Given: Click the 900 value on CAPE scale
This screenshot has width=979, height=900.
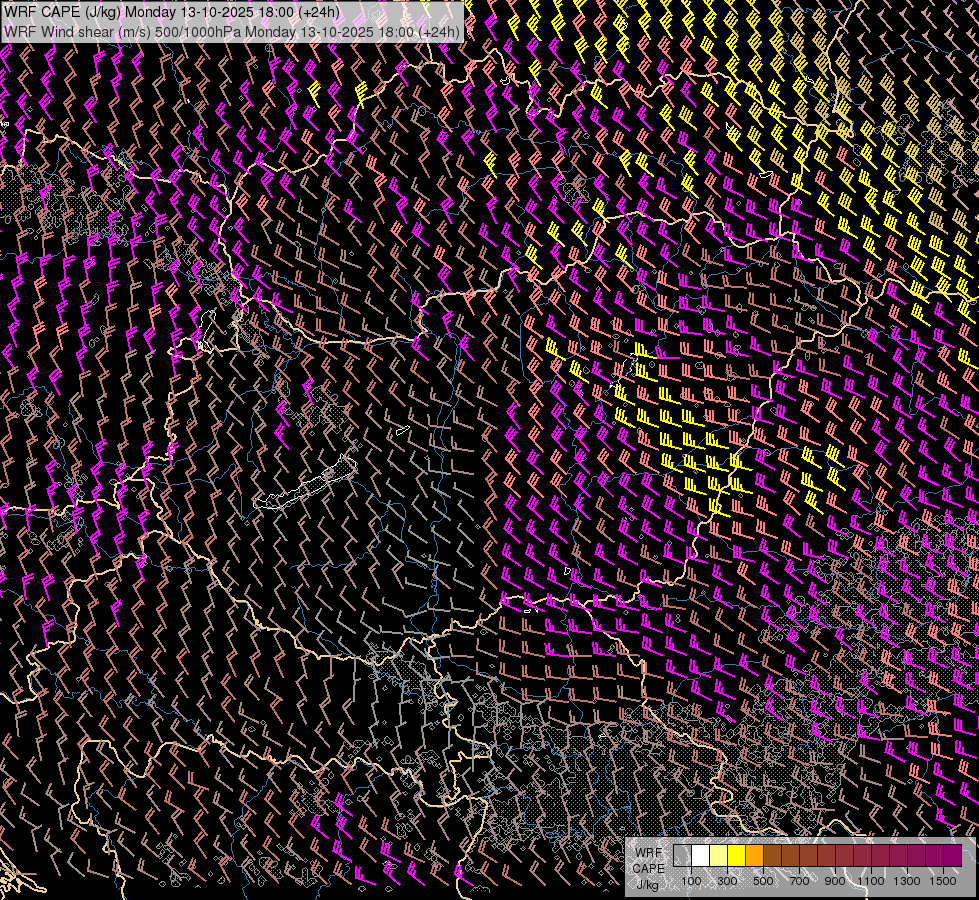Looking at the screenshot, I should [x=835, y=881].
